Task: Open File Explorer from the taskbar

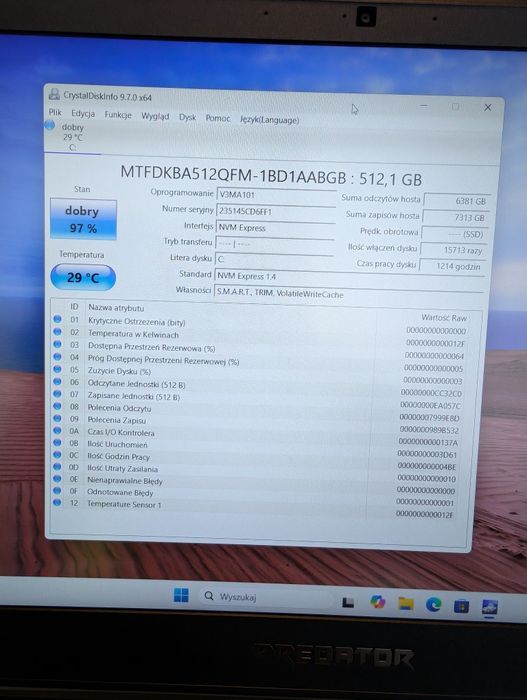Action: [406, 604]
